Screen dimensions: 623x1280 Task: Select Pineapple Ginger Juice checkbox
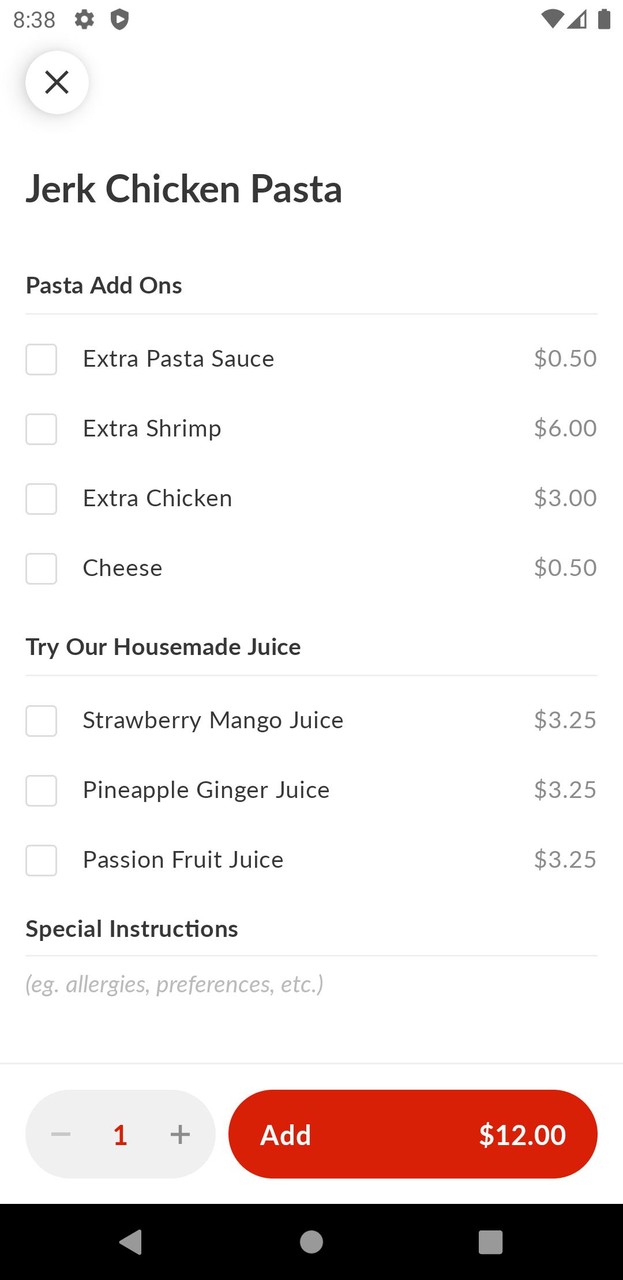tap(41, 790)
